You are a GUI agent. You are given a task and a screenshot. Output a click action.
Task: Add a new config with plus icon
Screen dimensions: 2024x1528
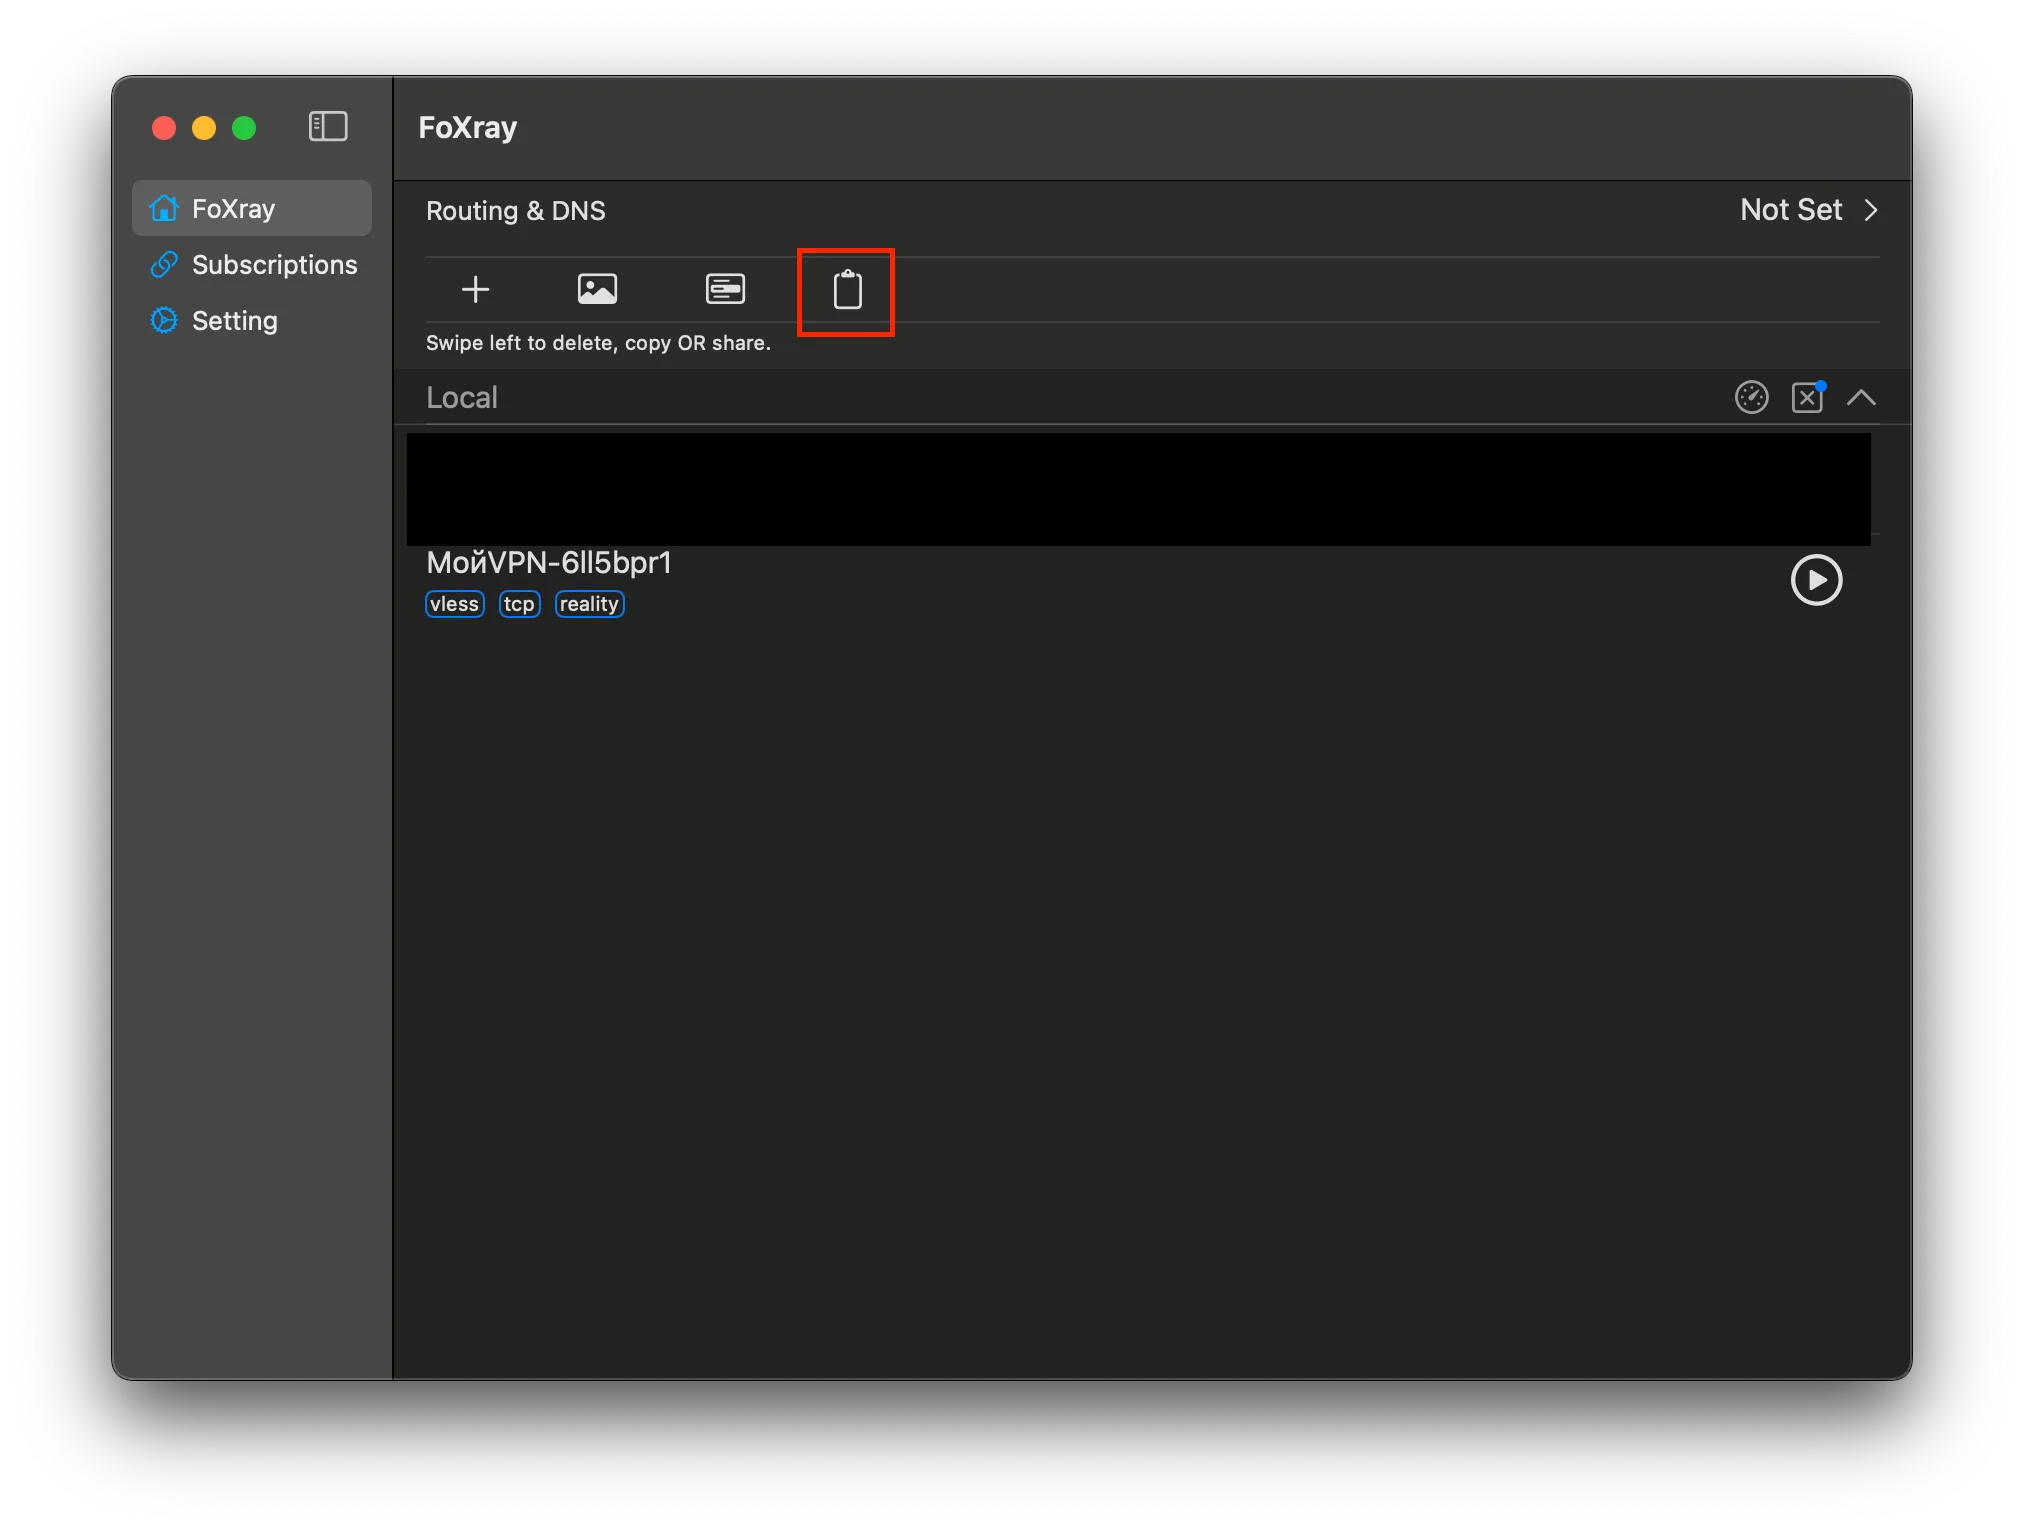(476, 290)
